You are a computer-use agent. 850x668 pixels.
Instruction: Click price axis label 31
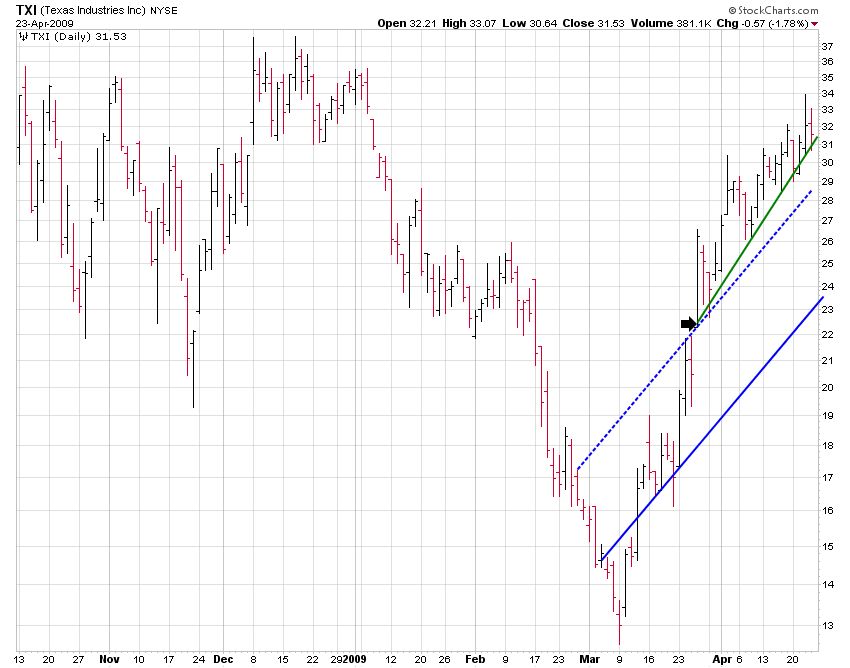pyautogui.click(x=827, y=145)
